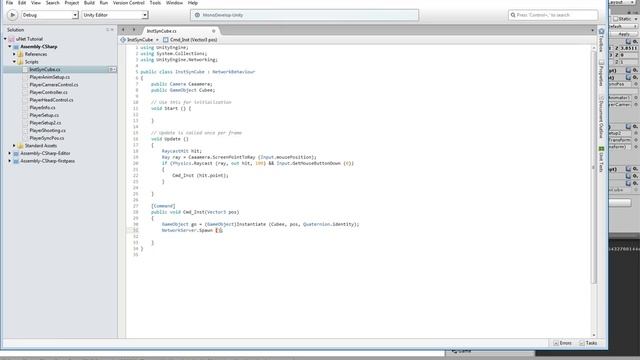Open the Debug configuration dropdown

[49, 15]
